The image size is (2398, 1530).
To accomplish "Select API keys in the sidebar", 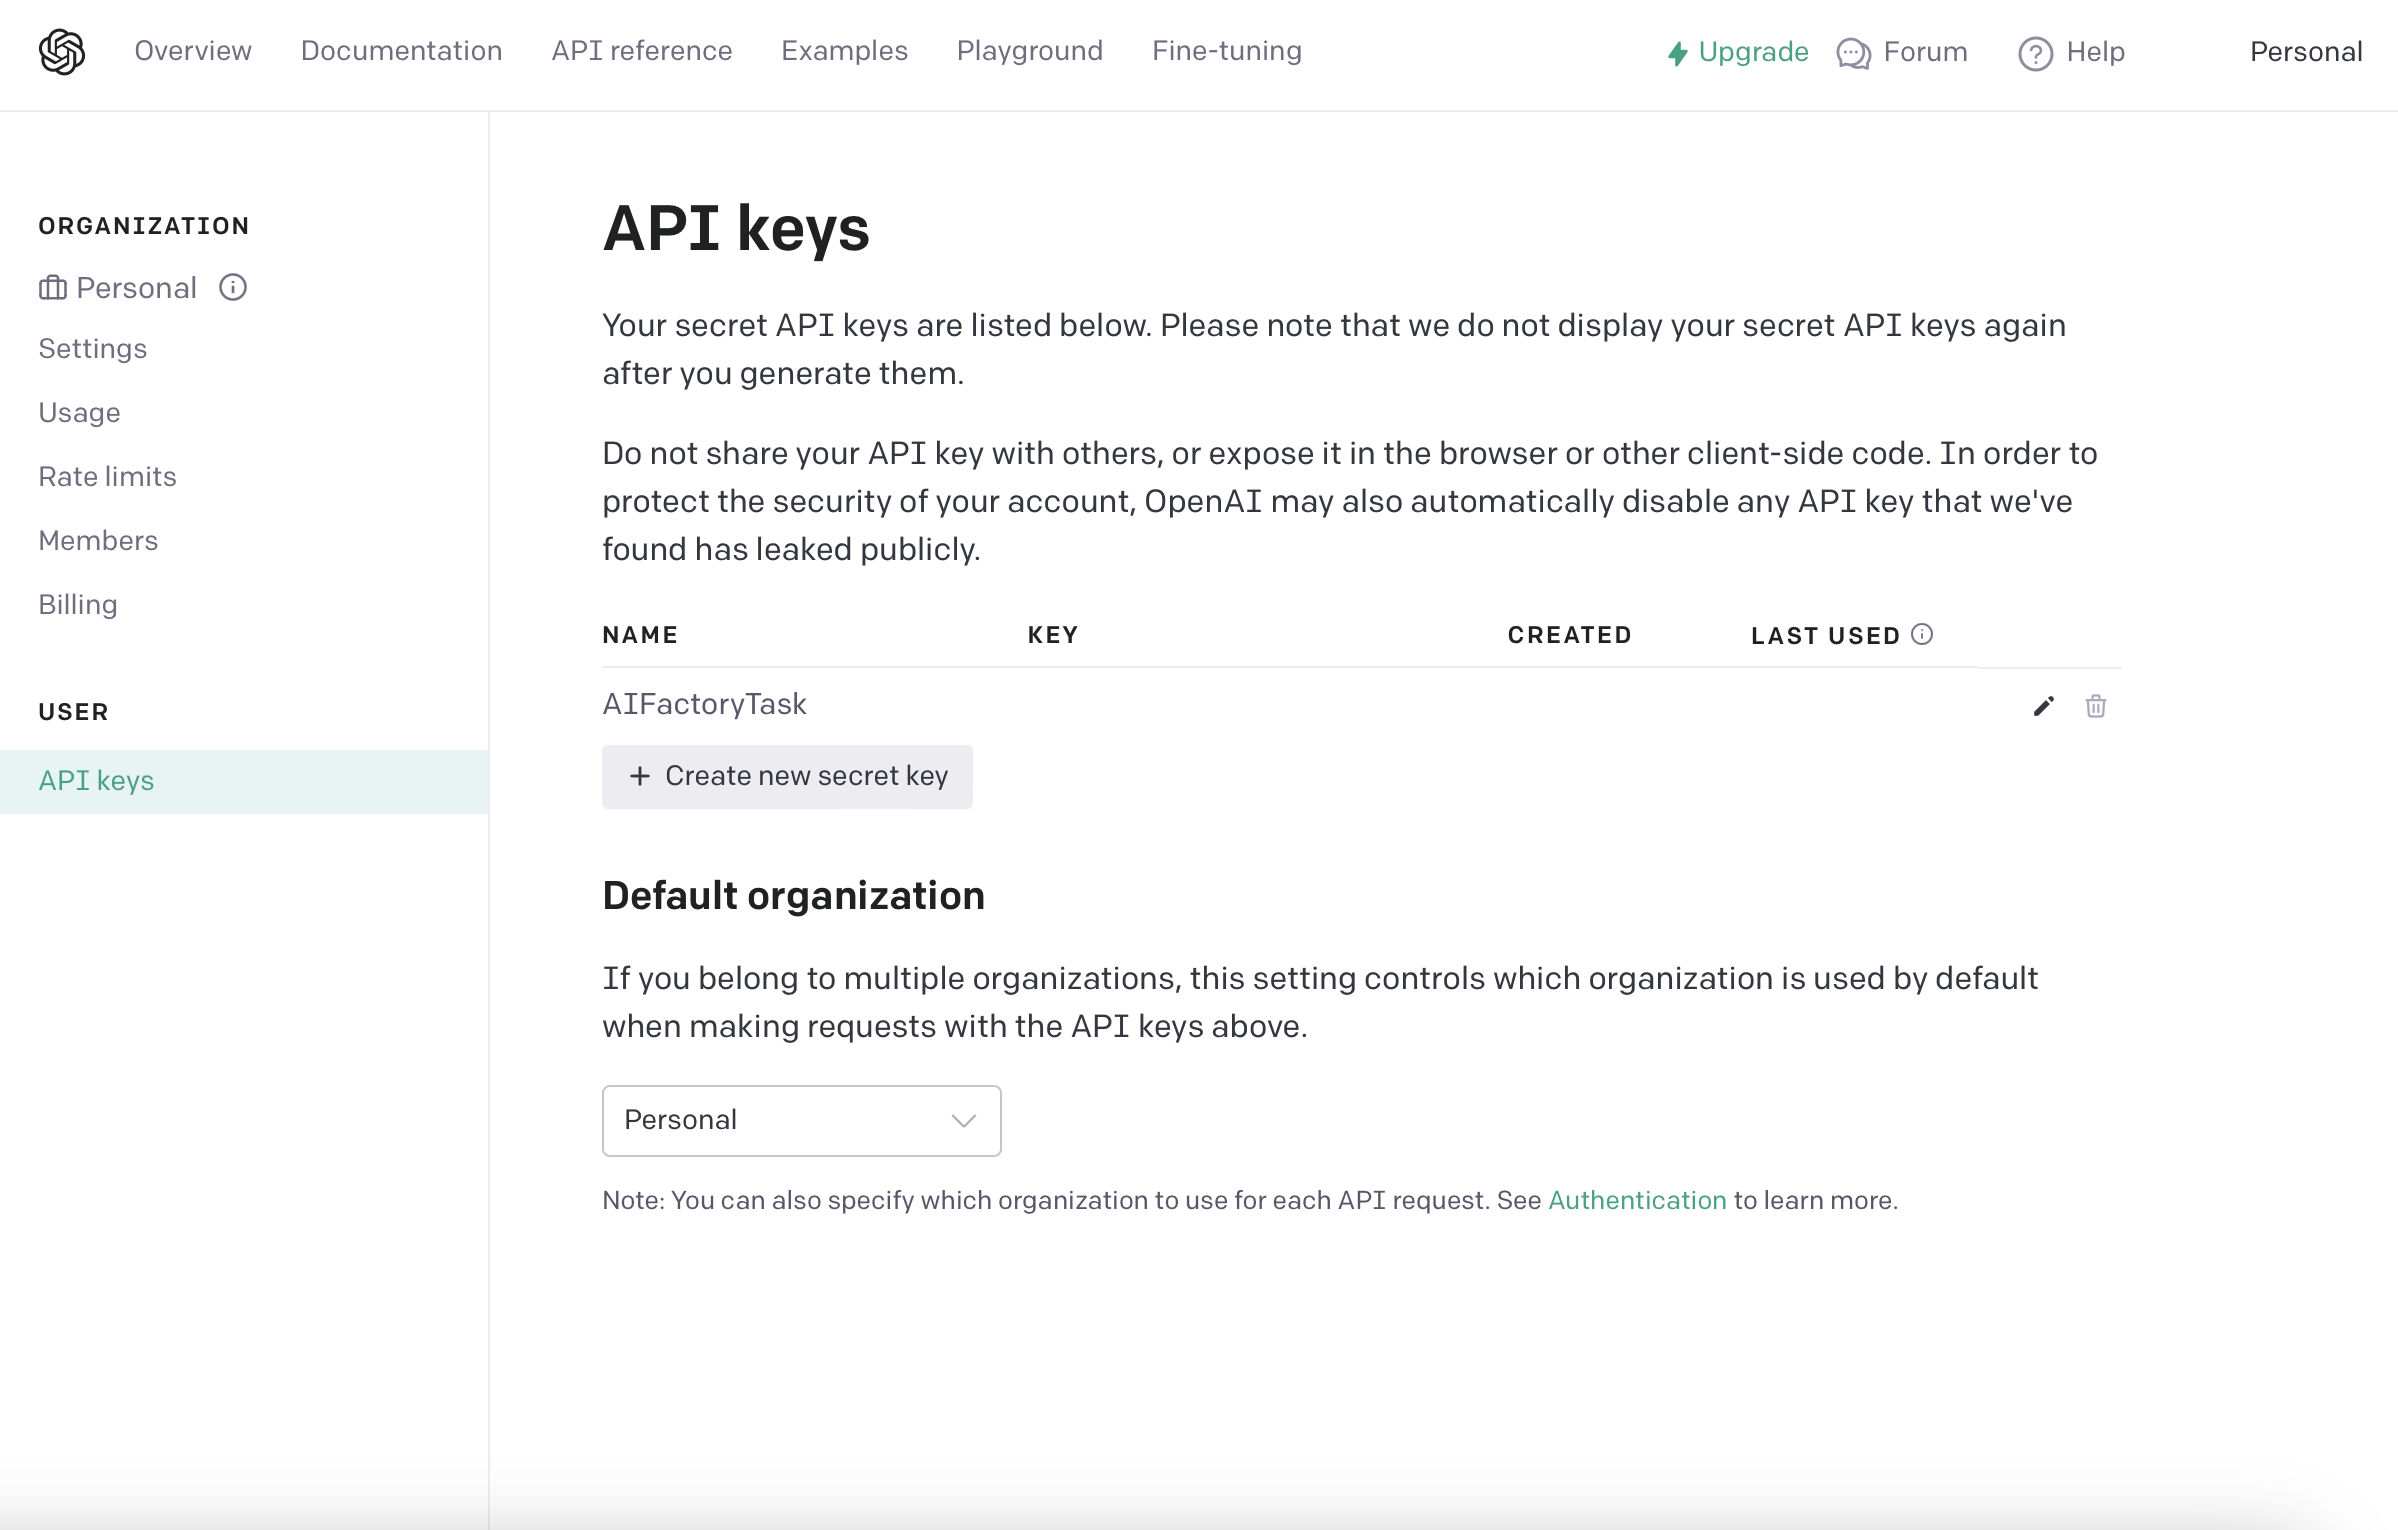I will (x=244, y=781).
